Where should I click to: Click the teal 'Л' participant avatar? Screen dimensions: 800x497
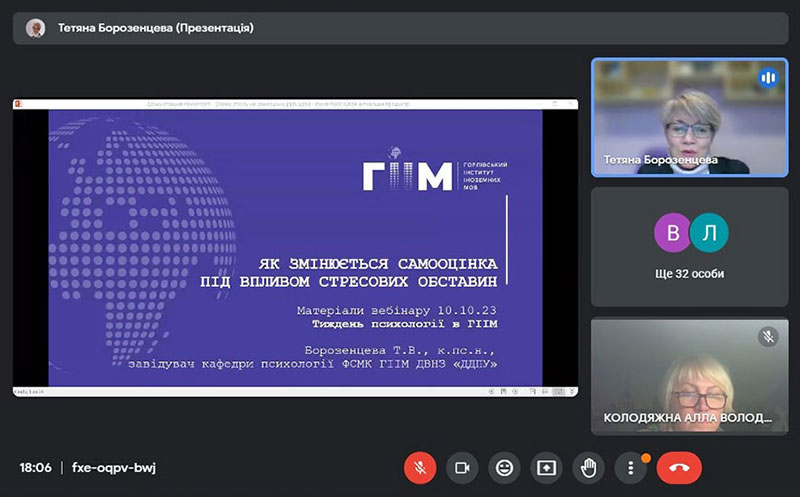pos(709,233)
